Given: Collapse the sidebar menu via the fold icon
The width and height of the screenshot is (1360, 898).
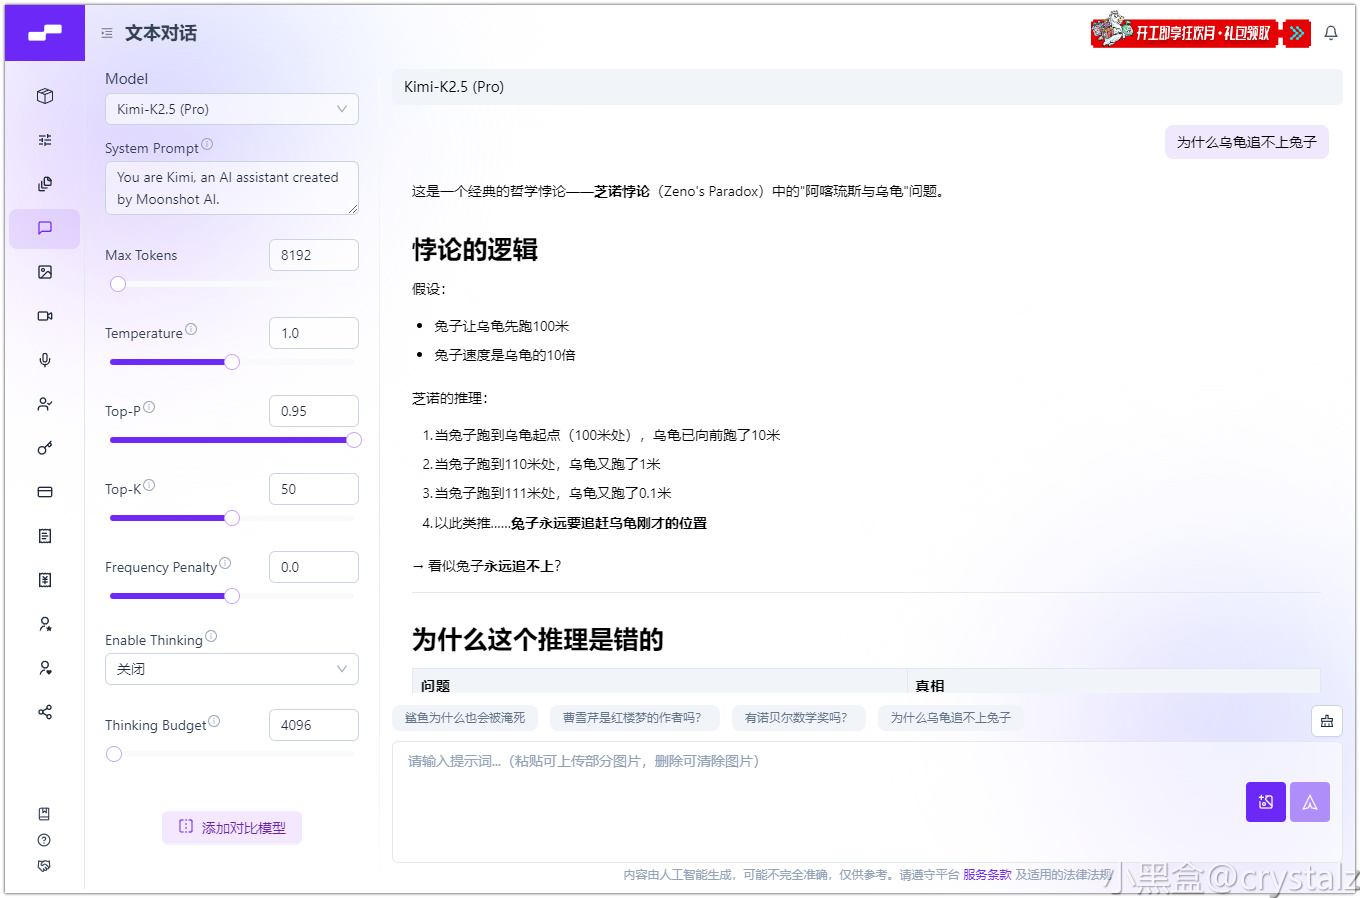Looking at the screenshot, I should click(107, 33).
